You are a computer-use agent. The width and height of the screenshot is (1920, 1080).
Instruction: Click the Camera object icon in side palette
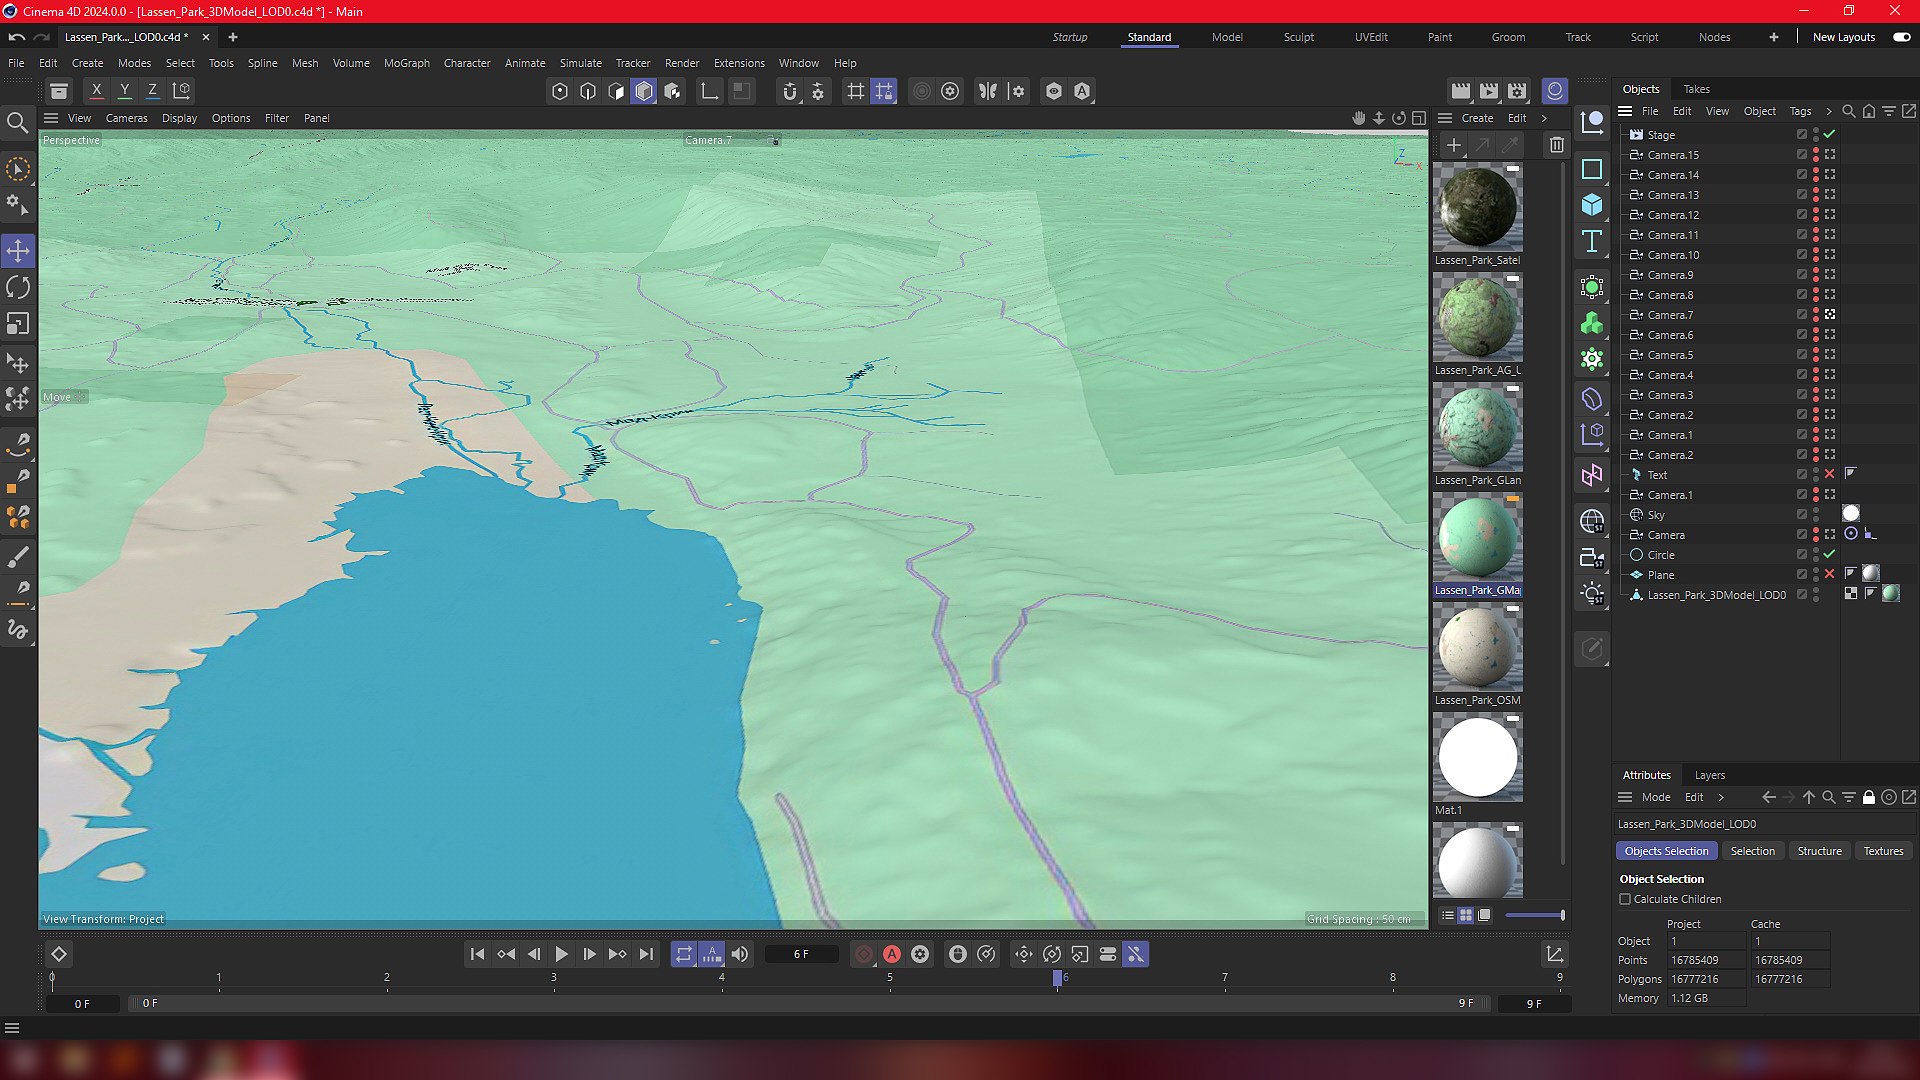tap(1592, 558)
